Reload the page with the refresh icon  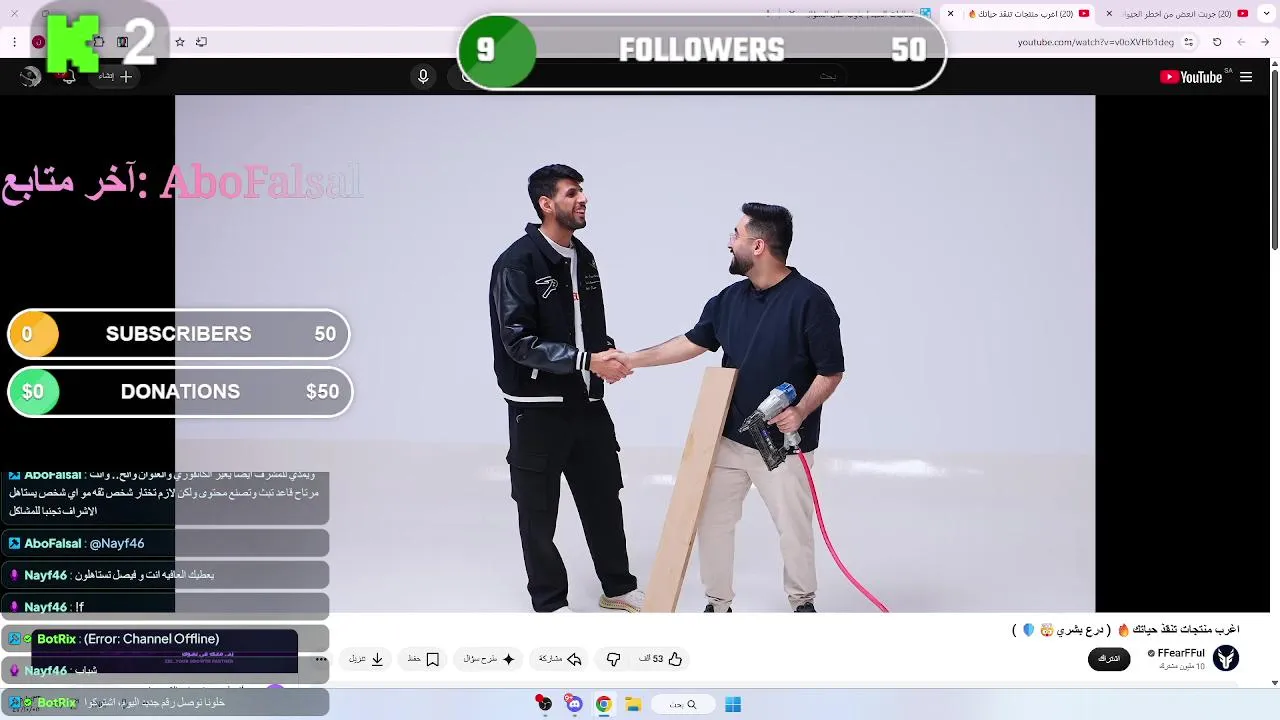[x=1217, y=42]
